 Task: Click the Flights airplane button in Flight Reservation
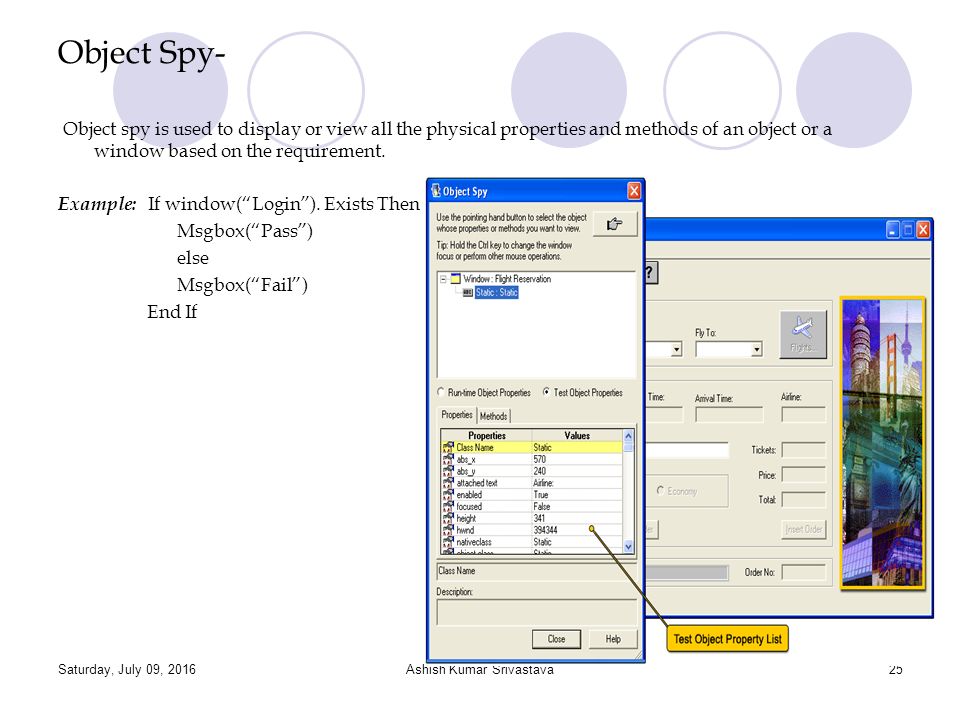click(x=803, y=334)
